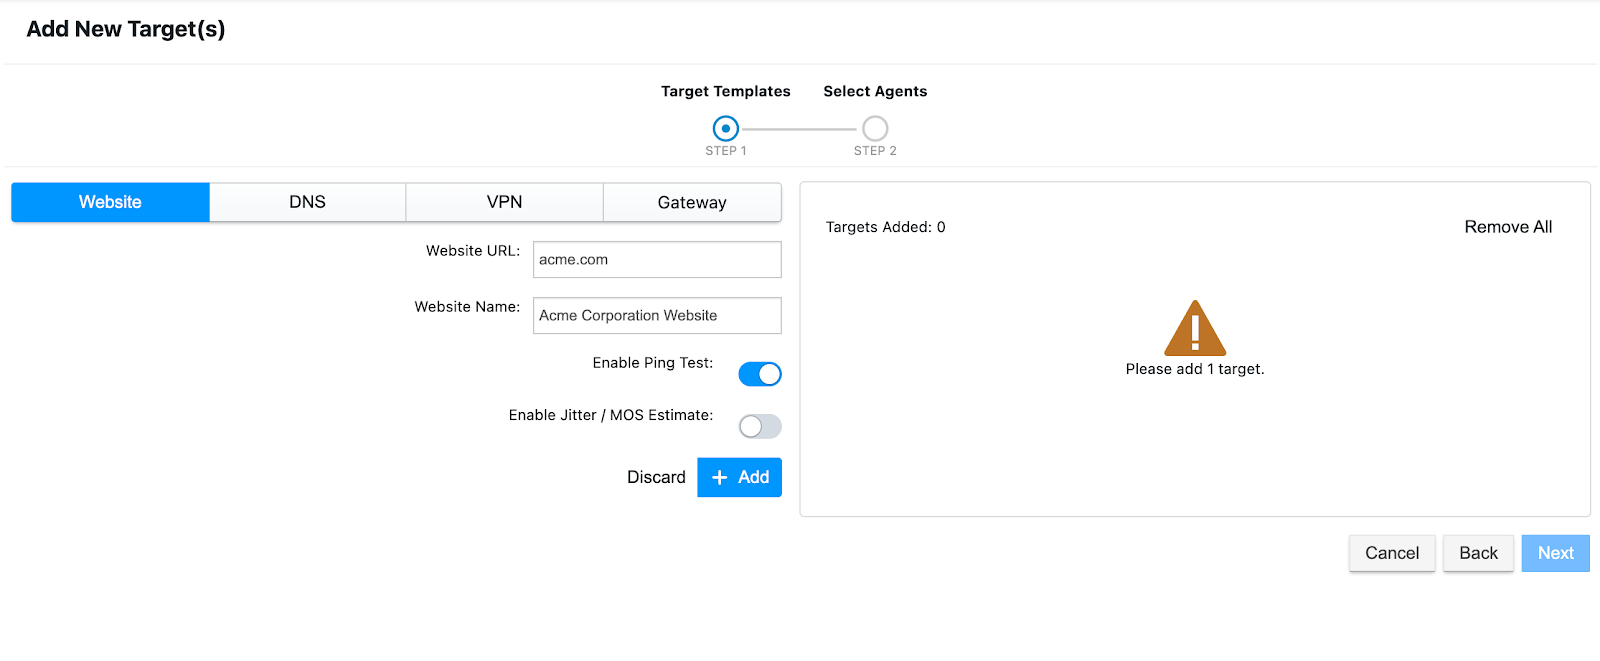This screenshot has width=1600, height=661.
Task: Select the Website tab
Action: tap(110, 202)
